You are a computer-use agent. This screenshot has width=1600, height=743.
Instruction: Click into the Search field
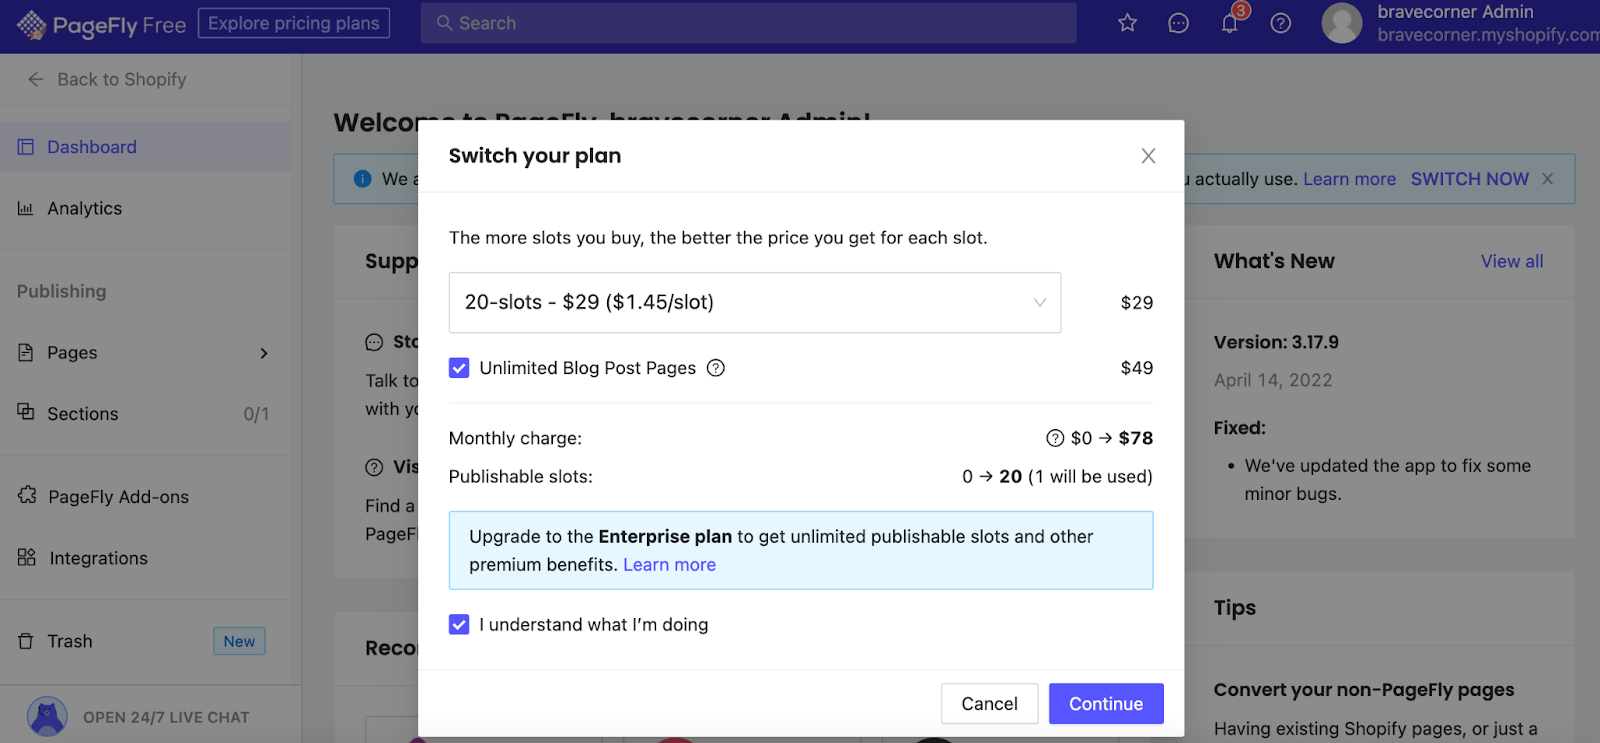coord(748,23)
